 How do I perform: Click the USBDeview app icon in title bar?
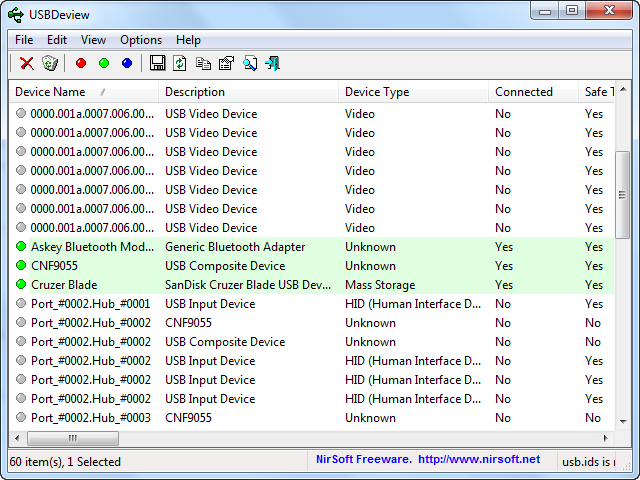click(16, 15)
